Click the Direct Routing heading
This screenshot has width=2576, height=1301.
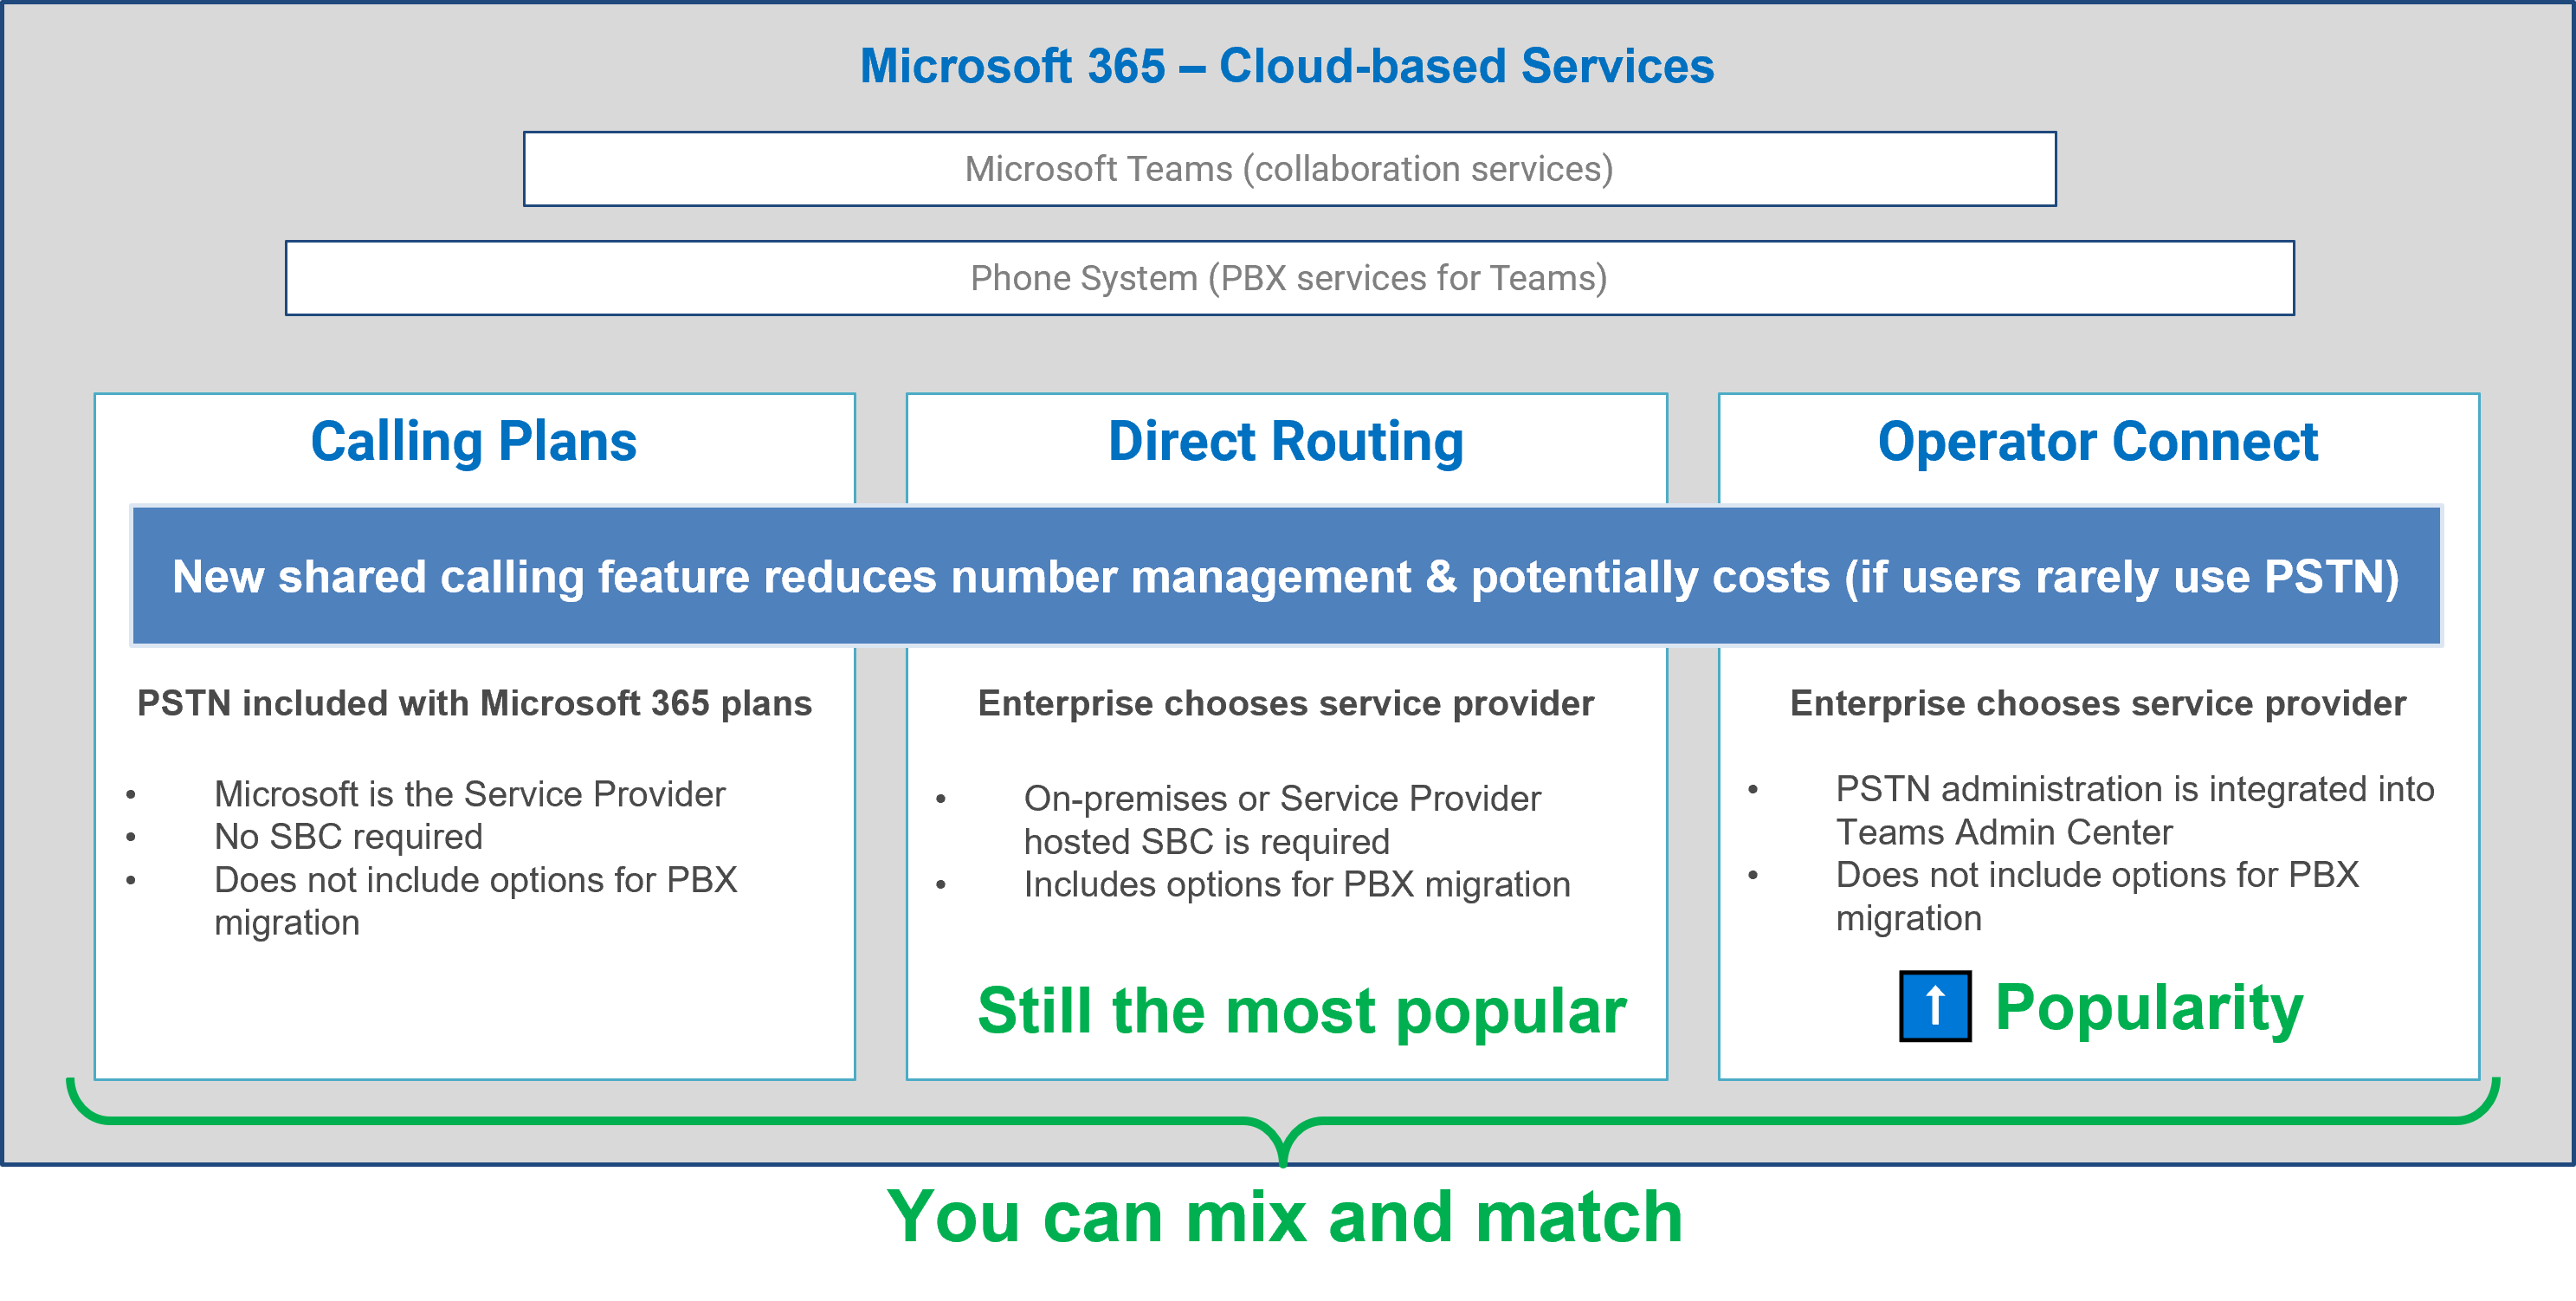[1286, 442]
